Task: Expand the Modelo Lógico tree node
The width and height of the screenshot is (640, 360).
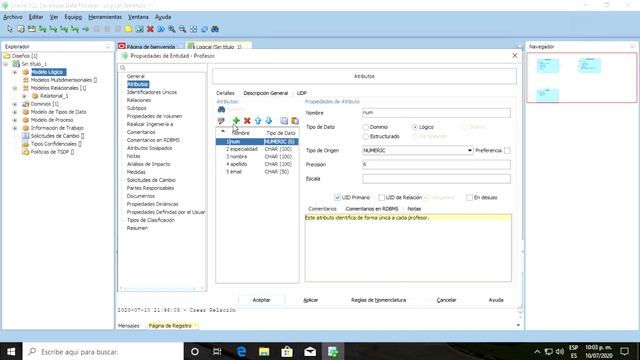Action: tap(15, 72)
